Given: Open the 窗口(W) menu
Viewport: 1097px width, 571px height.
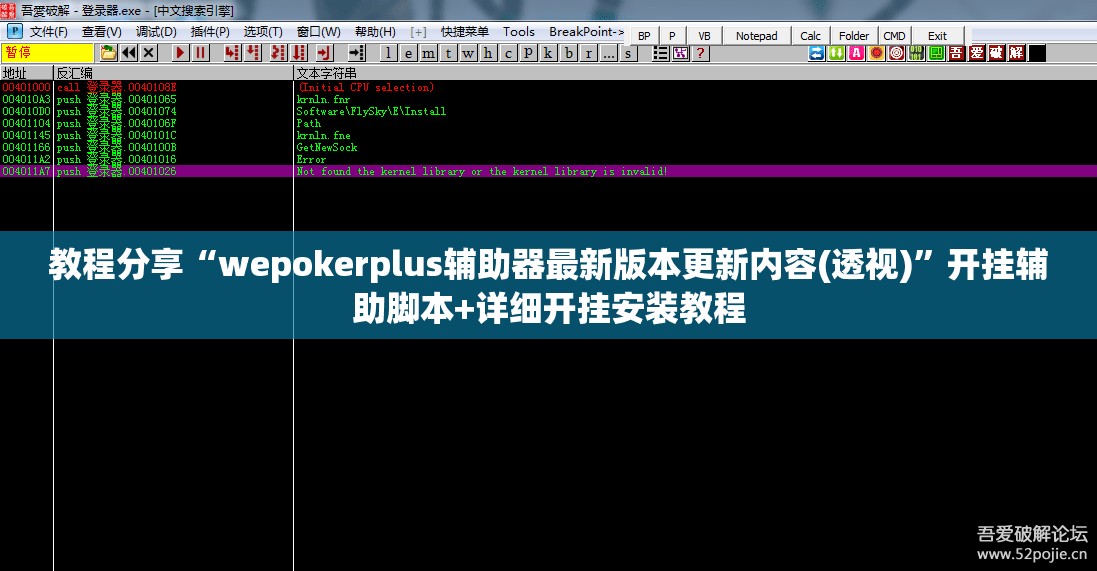Looking at the screenshot, I should [318, 31].
